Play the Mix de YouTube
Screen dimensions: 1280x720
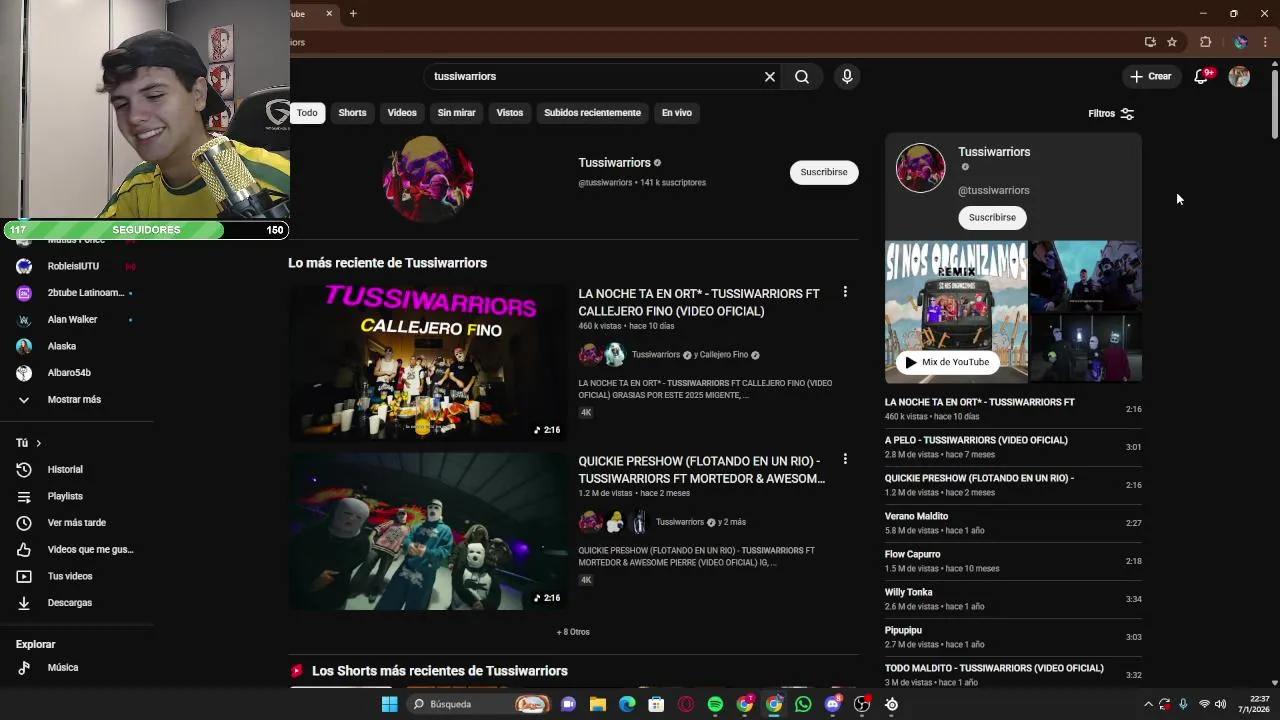coord(946,362)
